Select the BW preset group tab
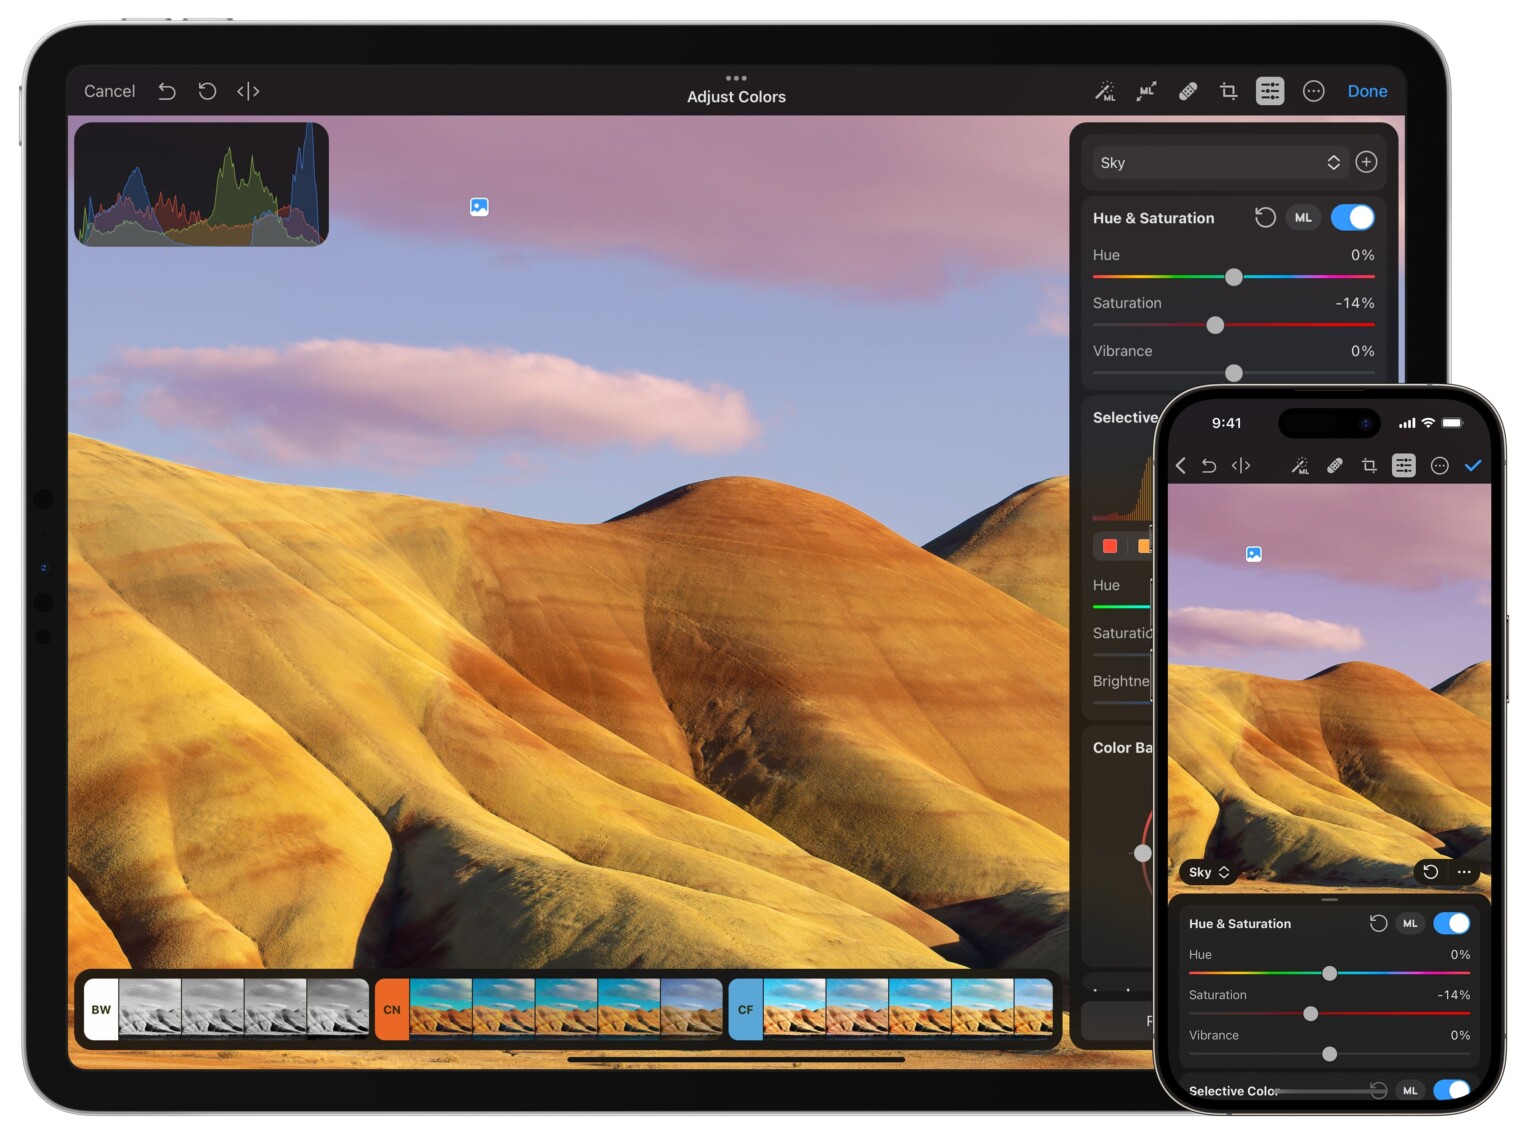The height and width of the screenshot is (1132, 1536). coord(101,1009)
